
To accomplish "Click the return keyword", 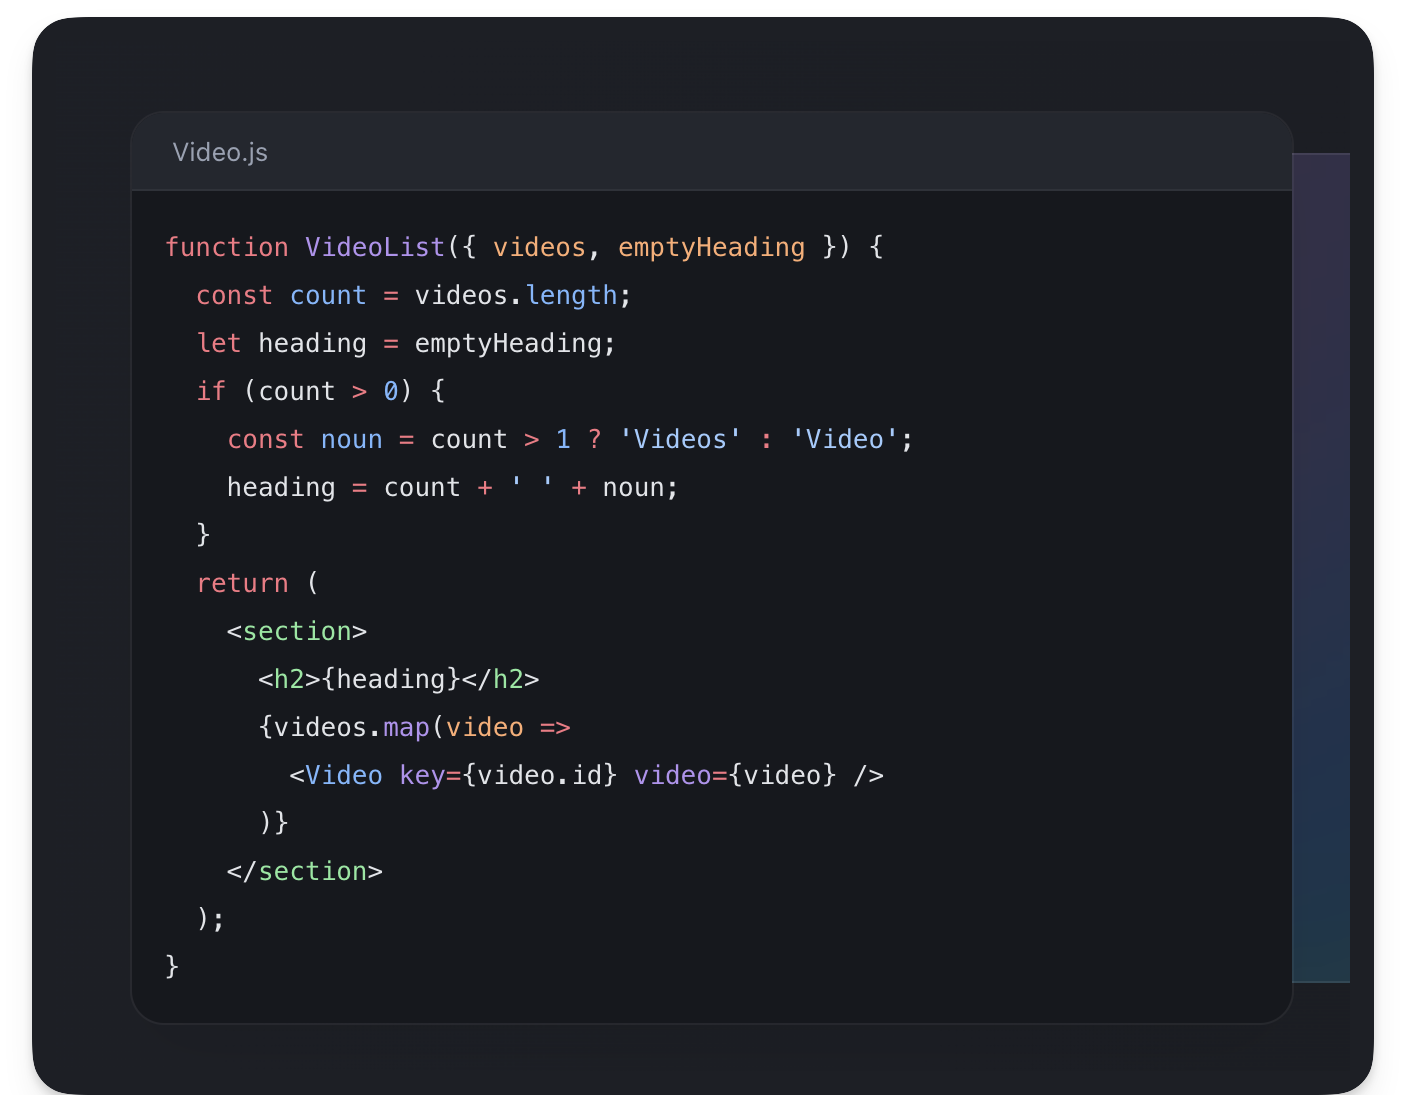I will pyautogui.click(x=242, y=583).
